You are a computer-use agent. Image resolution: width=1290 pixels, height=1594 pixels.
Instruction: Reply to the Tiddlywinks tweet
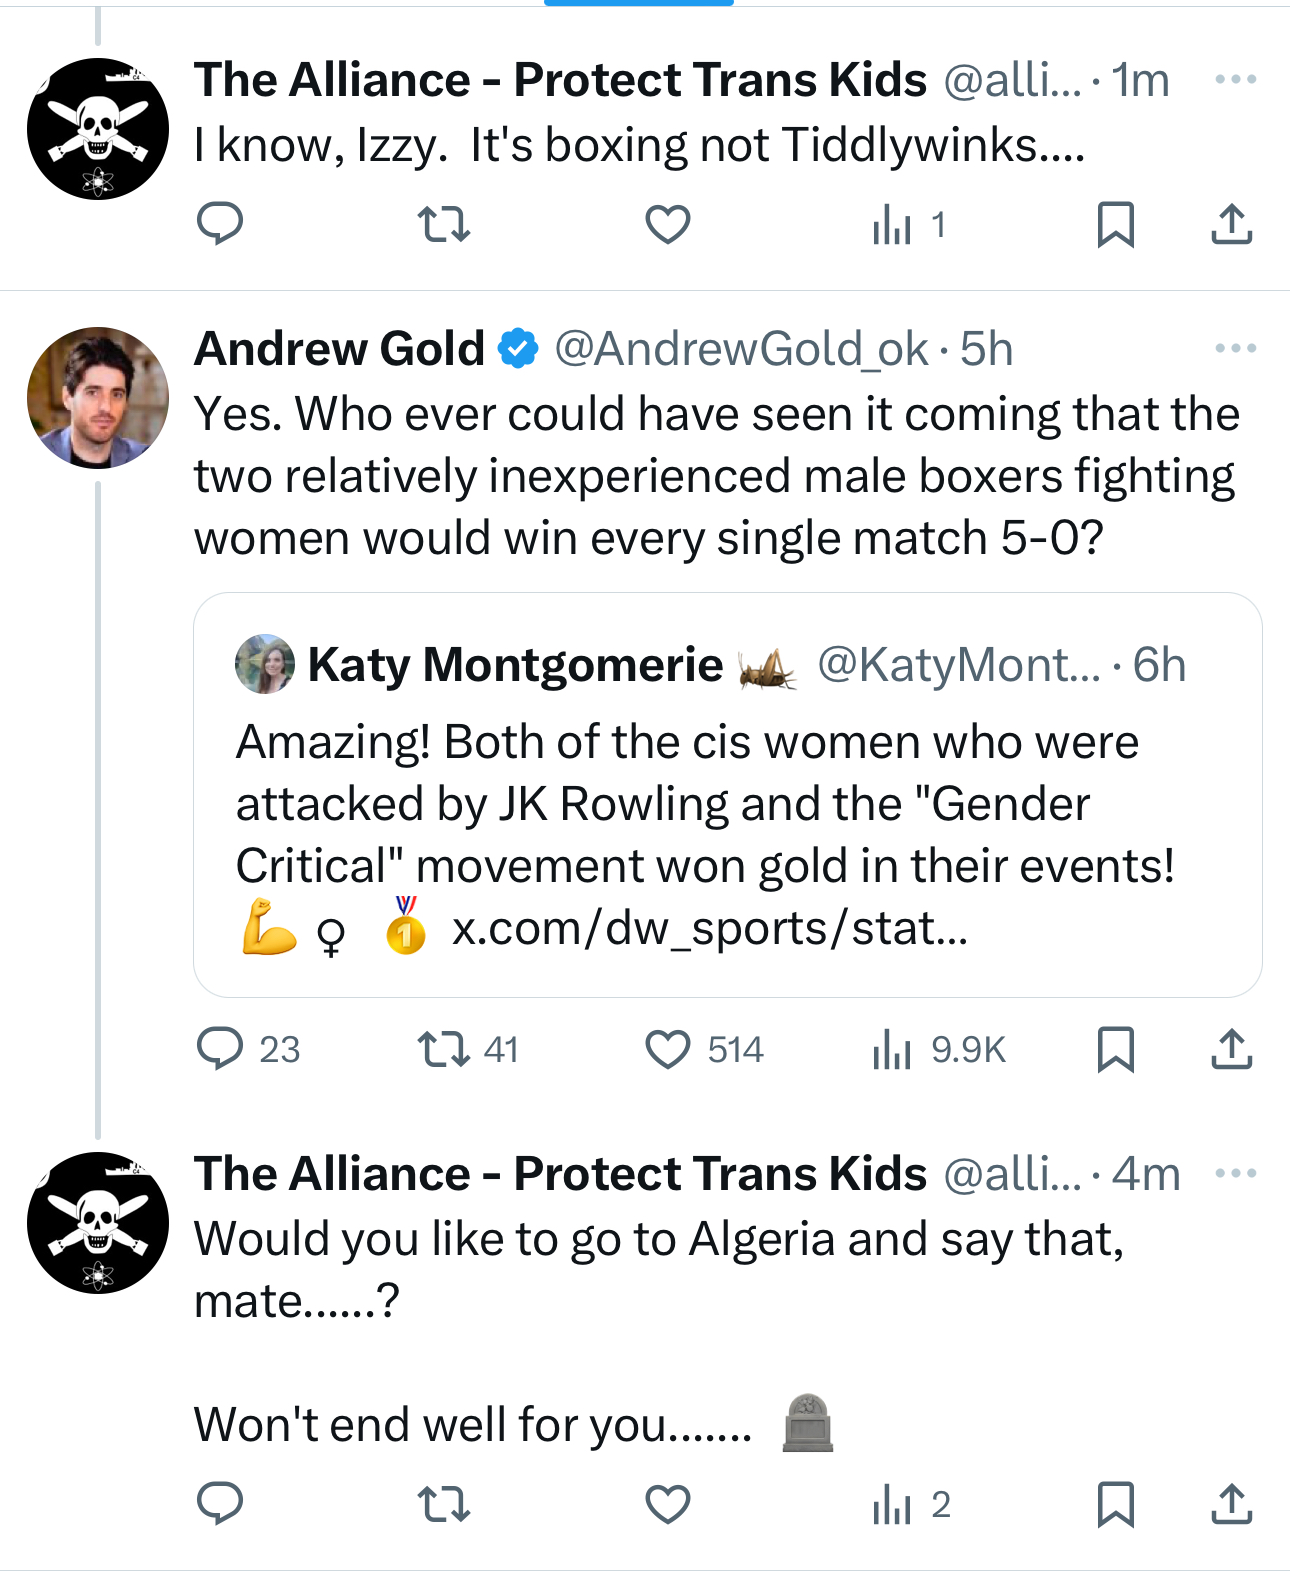(220, 224)
